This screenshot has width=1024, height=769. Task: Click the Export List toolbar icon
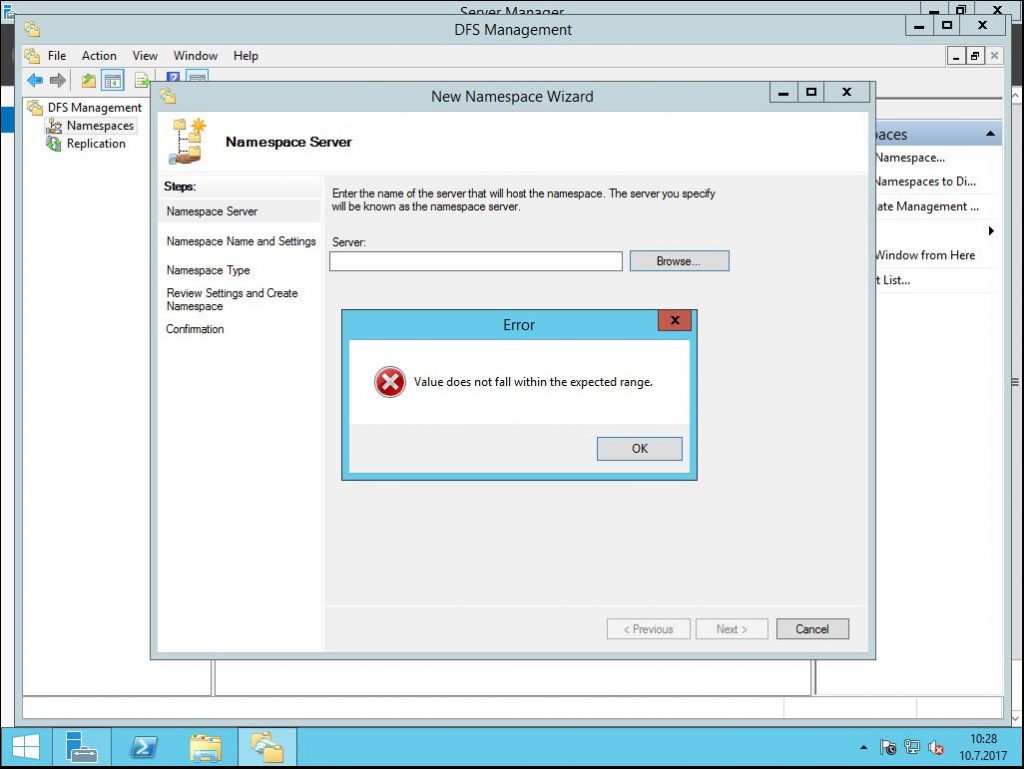(x=142, y=80)
